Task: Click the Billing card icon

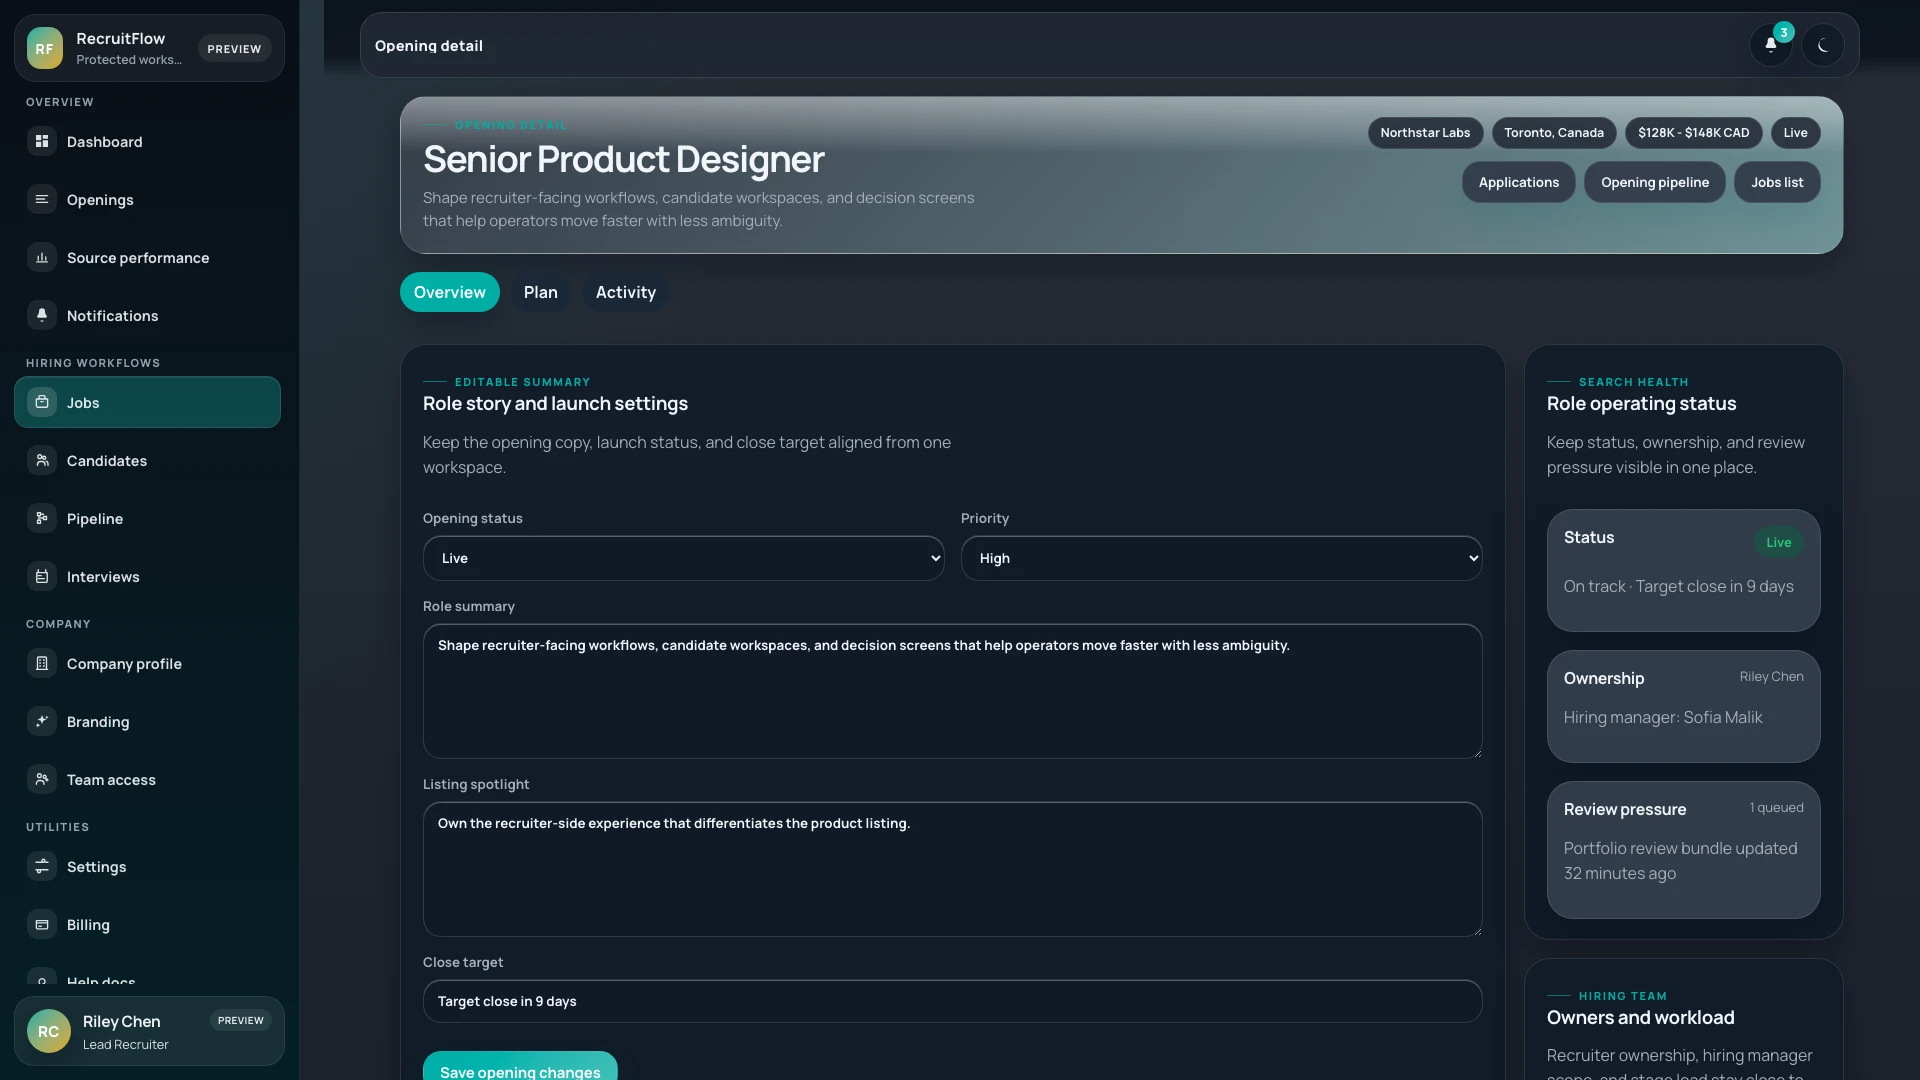Action: (42, 925)
